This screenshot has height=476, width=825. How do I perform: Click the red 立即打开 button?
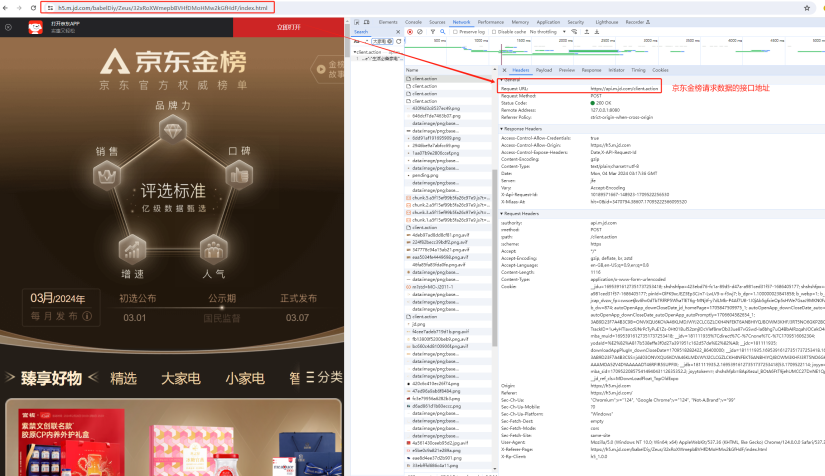288,27
